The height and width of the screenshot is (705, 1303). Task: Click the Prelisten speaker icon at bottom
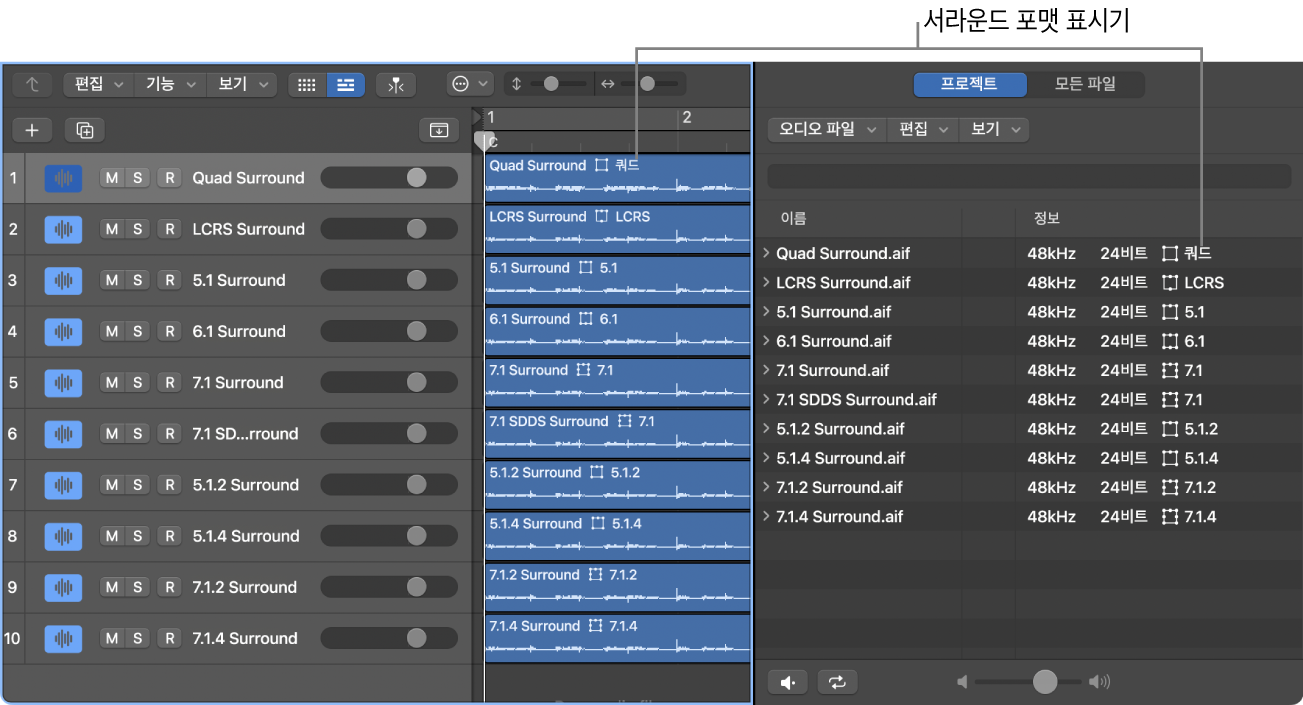click(787, 681)
